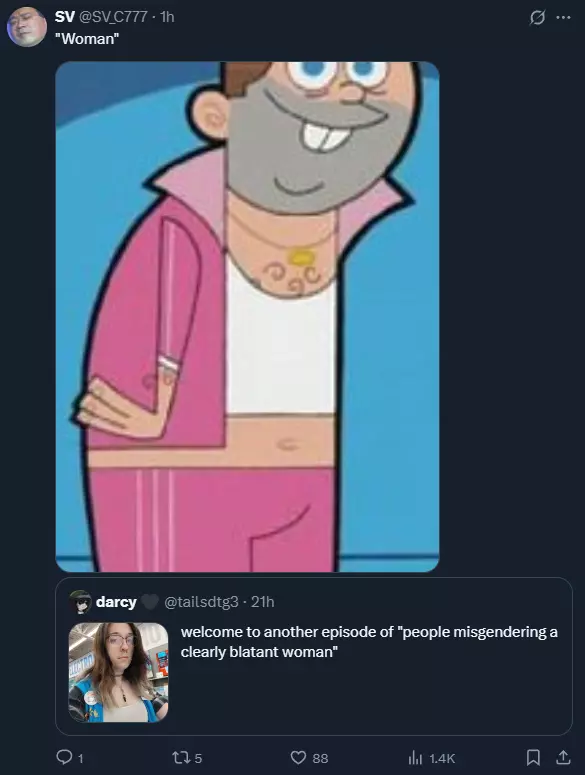Bookmark this post
This screenshot has height=775, width=585.
point(533,757)
